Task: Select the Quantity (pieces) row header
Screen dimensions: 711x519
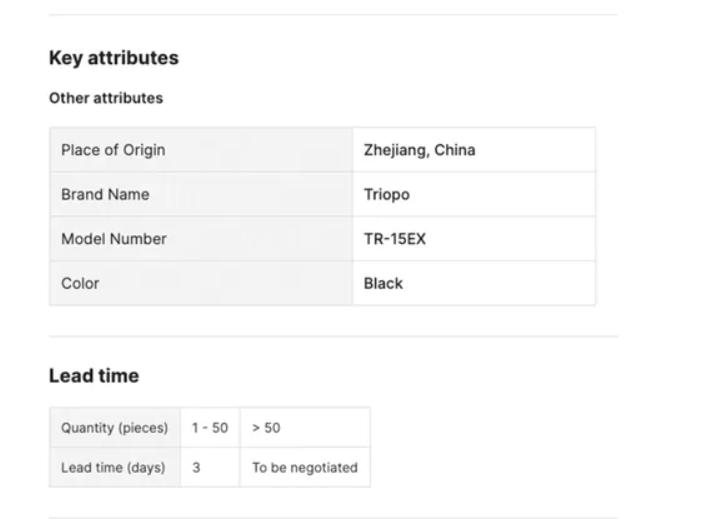Action: coord(113,428)
